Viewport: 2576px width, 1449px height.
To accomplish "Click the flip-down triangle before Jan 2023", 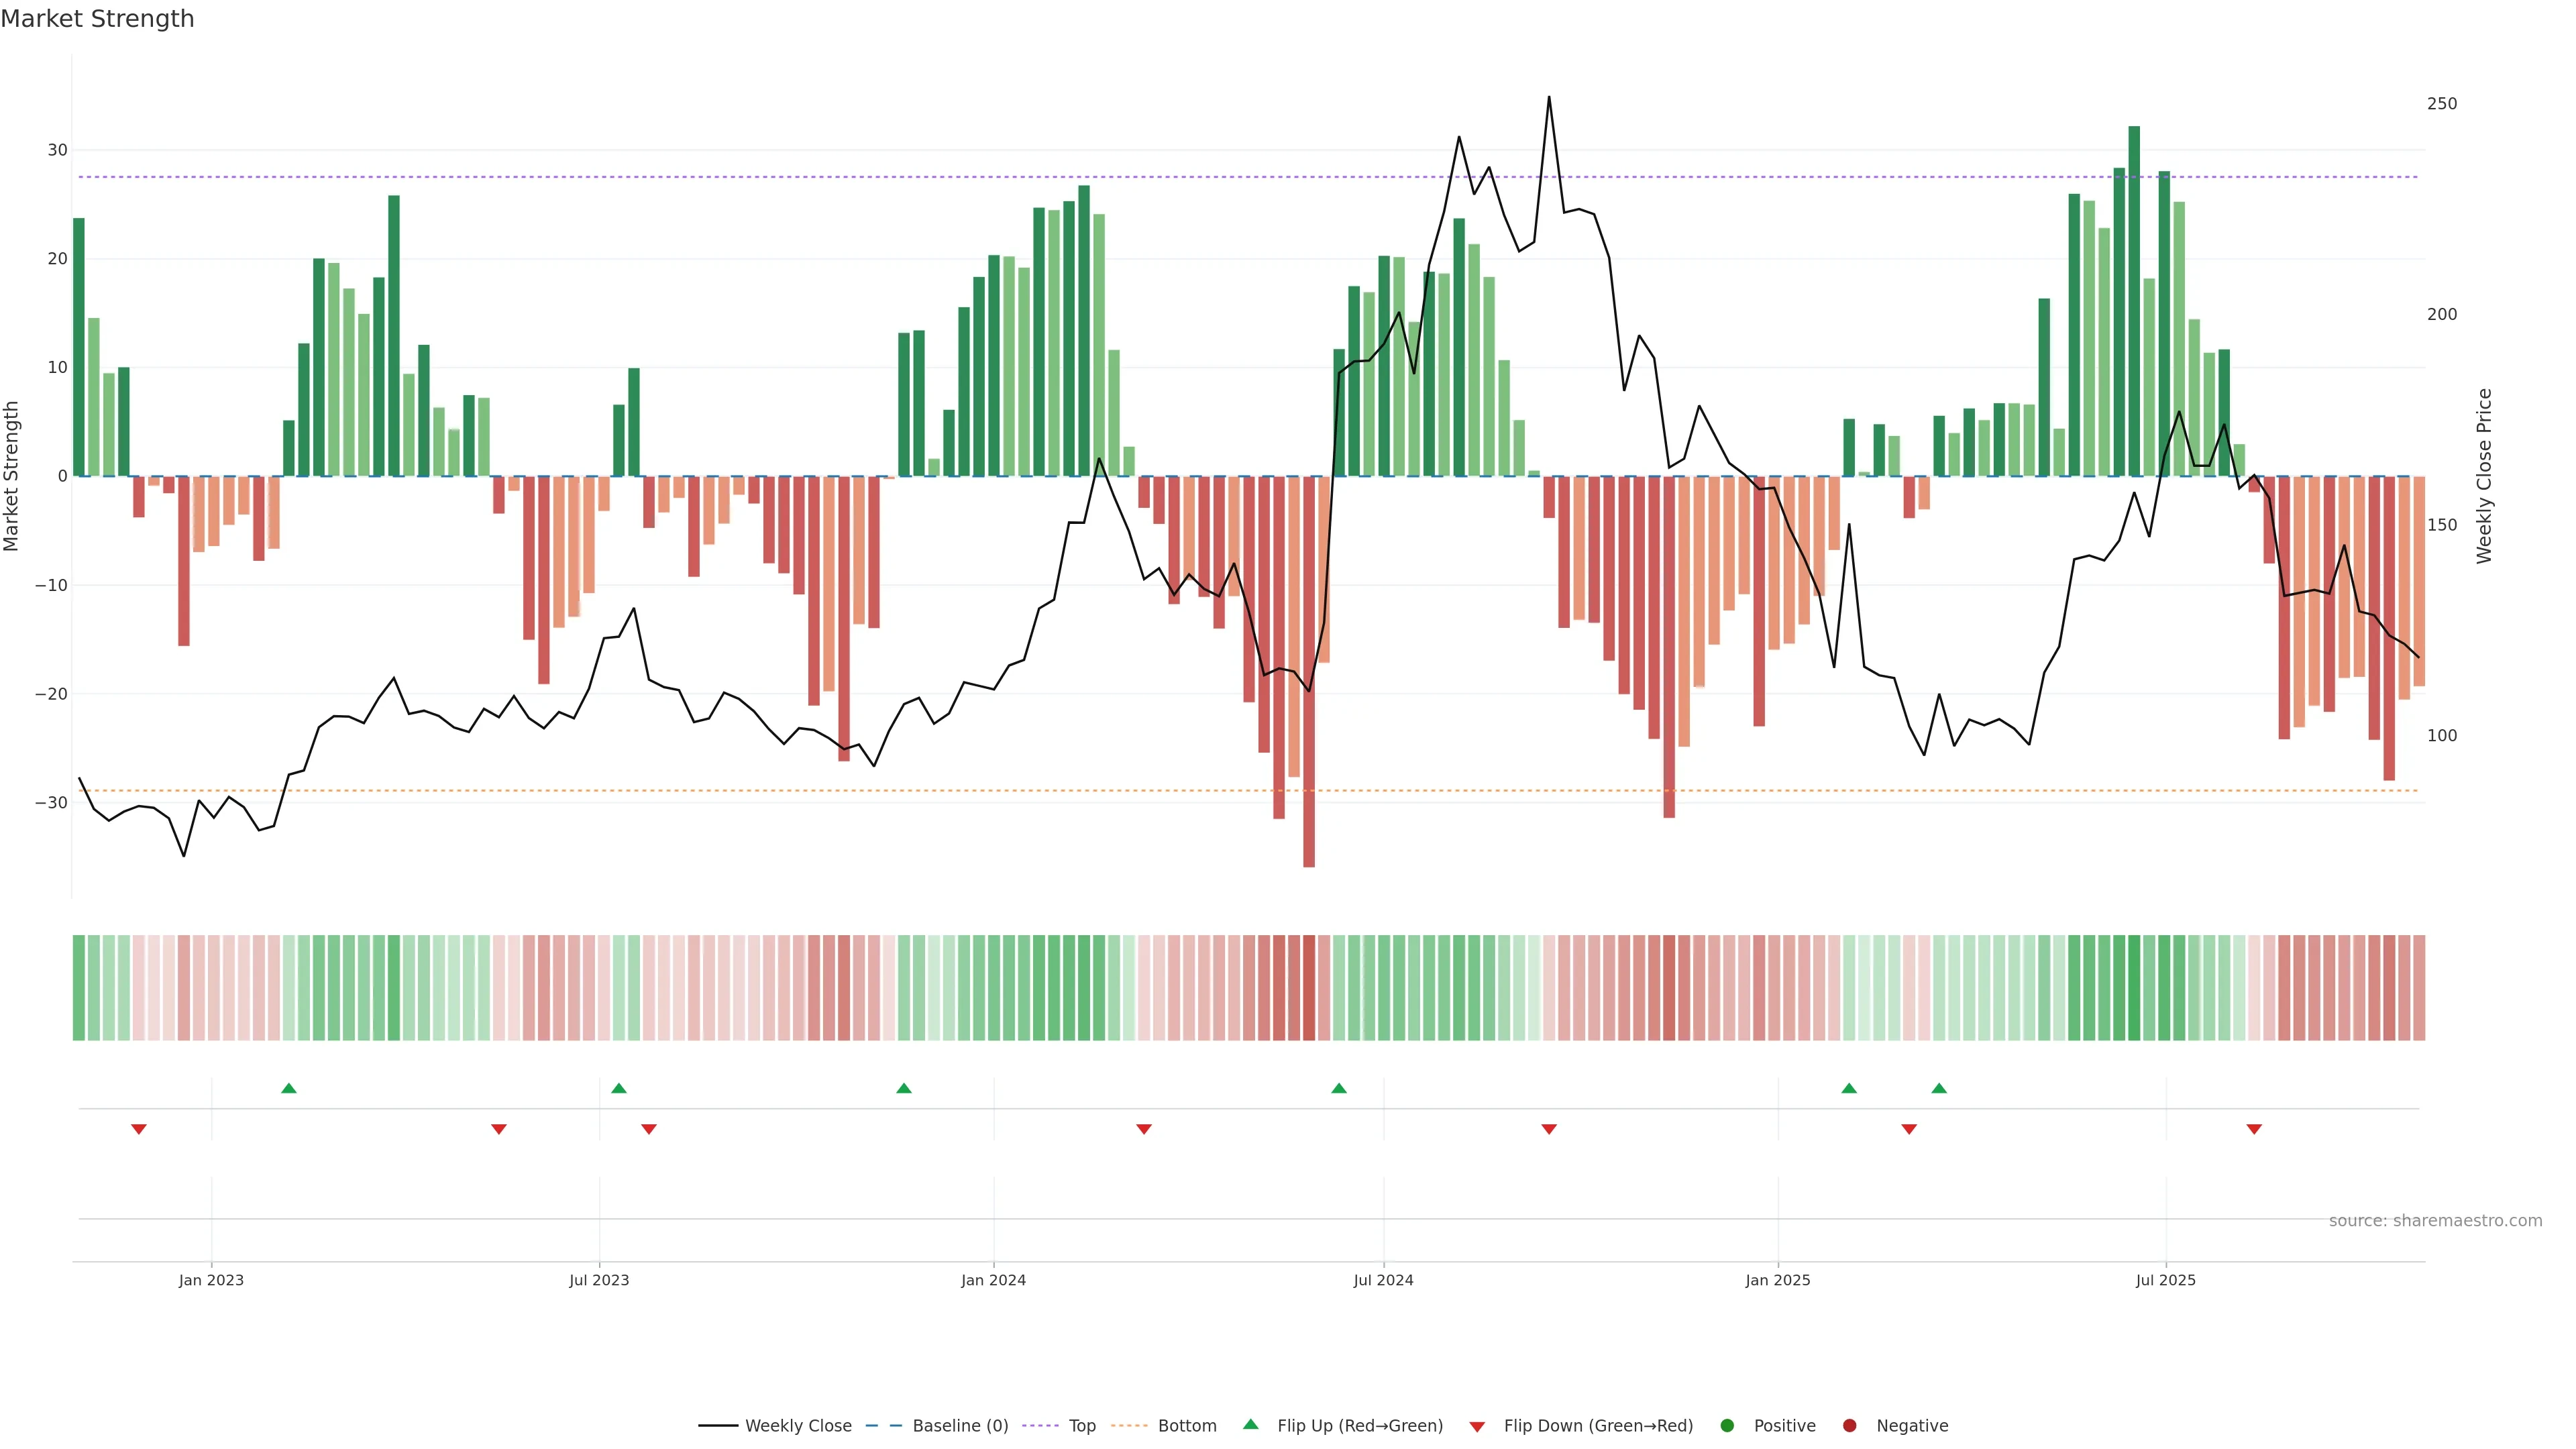I will (139, 1129).
